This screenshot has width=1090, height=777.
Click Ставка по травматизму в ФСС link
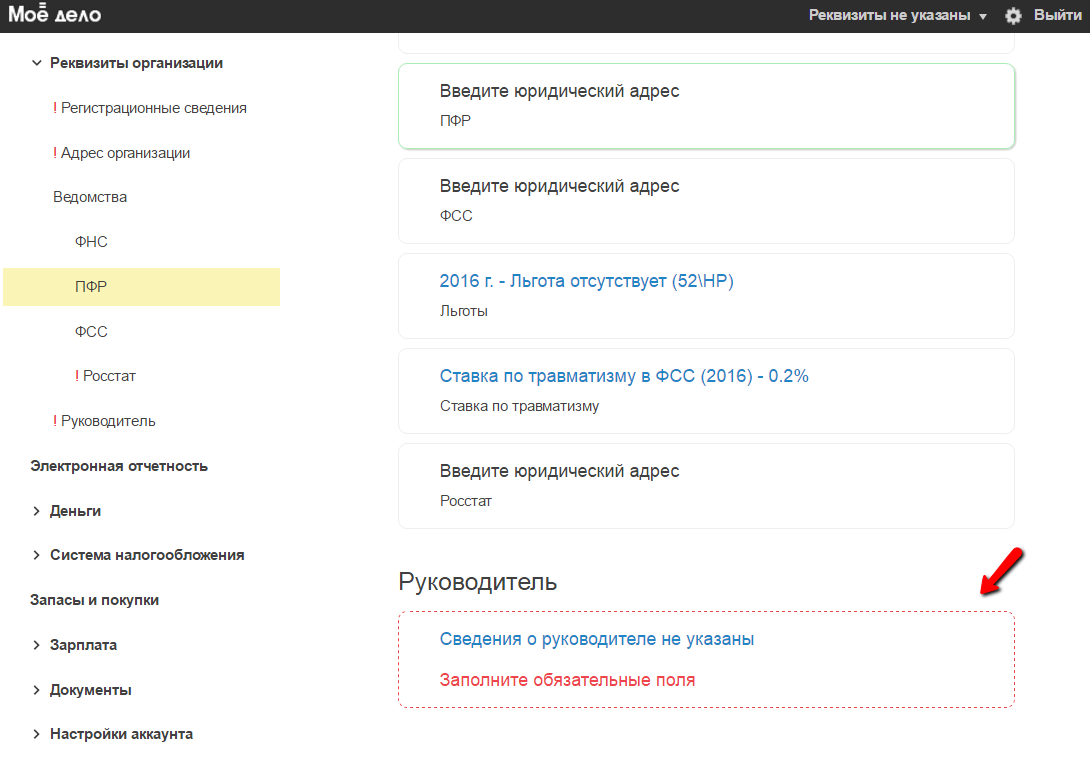click(623, 377)
